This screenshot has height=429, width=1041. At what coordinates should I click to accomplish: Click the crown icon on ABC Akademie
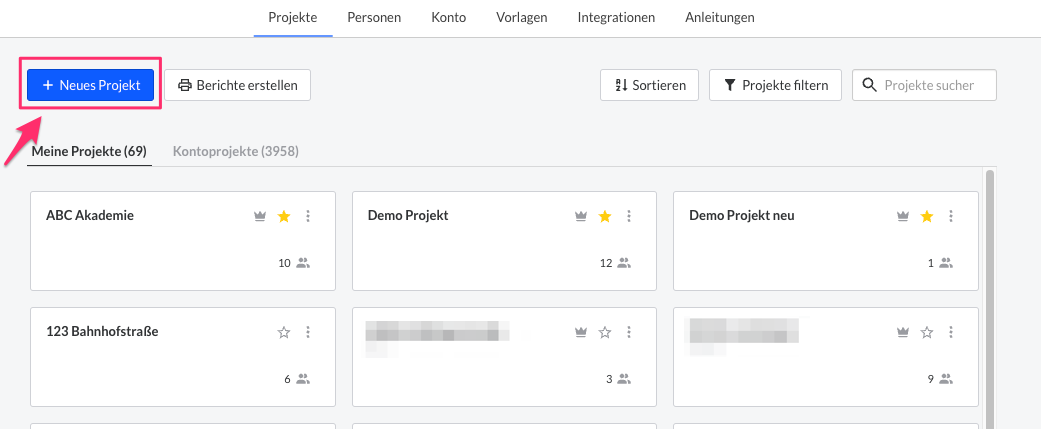click(260, 216)
